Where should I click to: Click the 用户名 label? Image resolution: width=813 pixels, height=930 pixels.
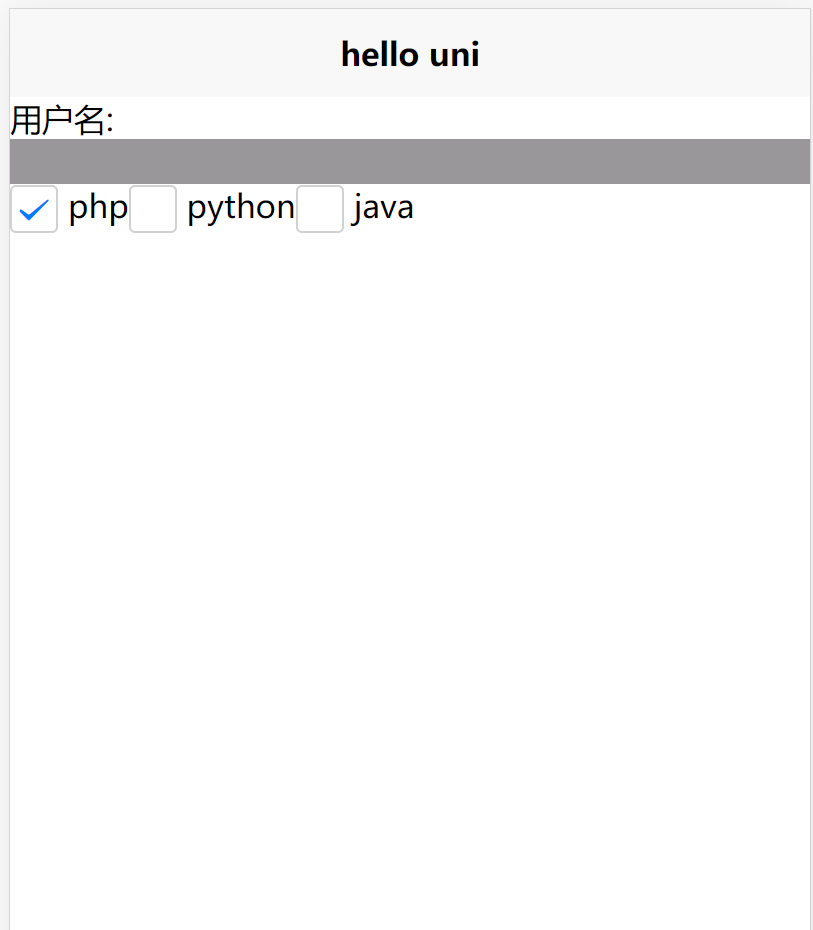[x=62, y=120]
